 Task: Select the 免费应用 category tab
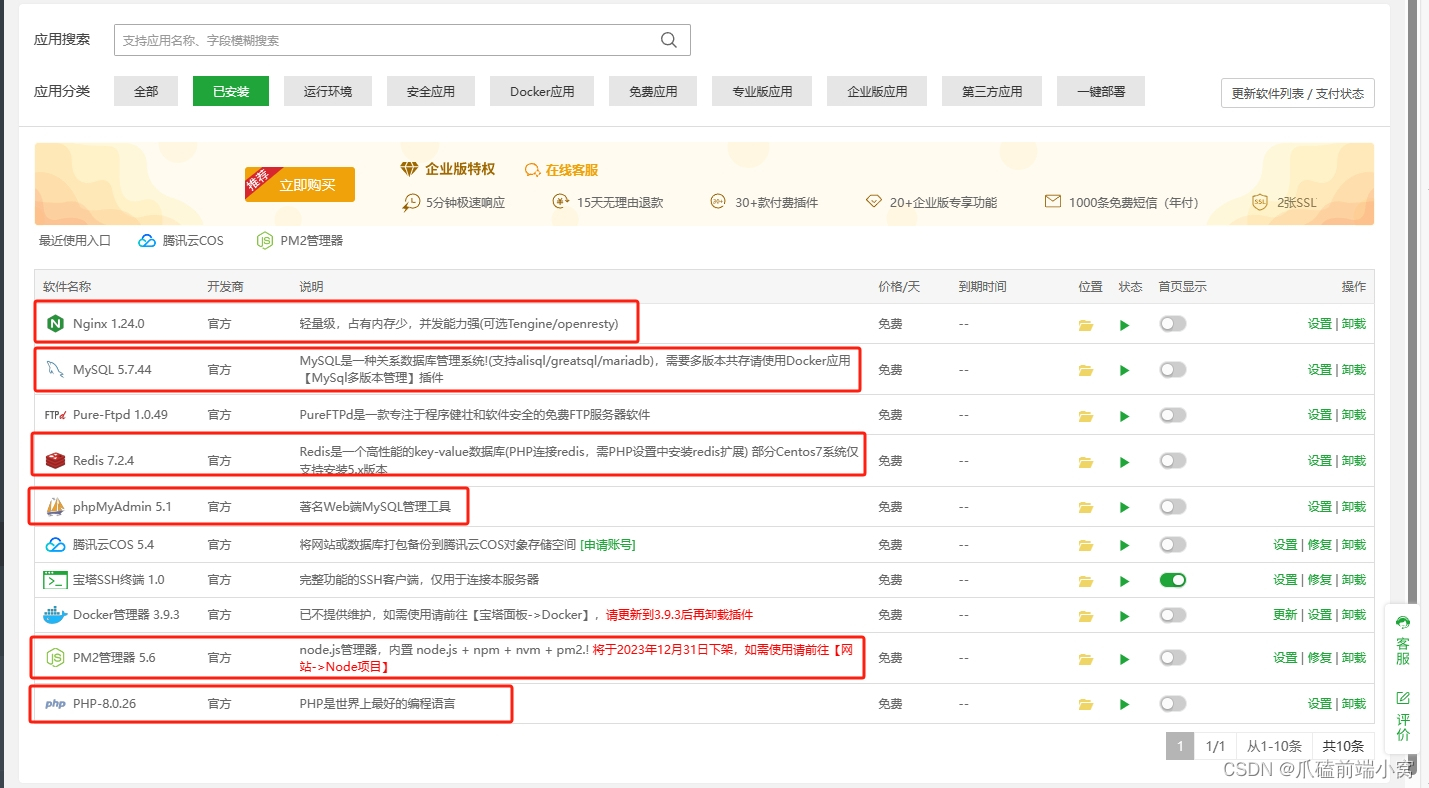pyautogui.click(x=653, y=91)
